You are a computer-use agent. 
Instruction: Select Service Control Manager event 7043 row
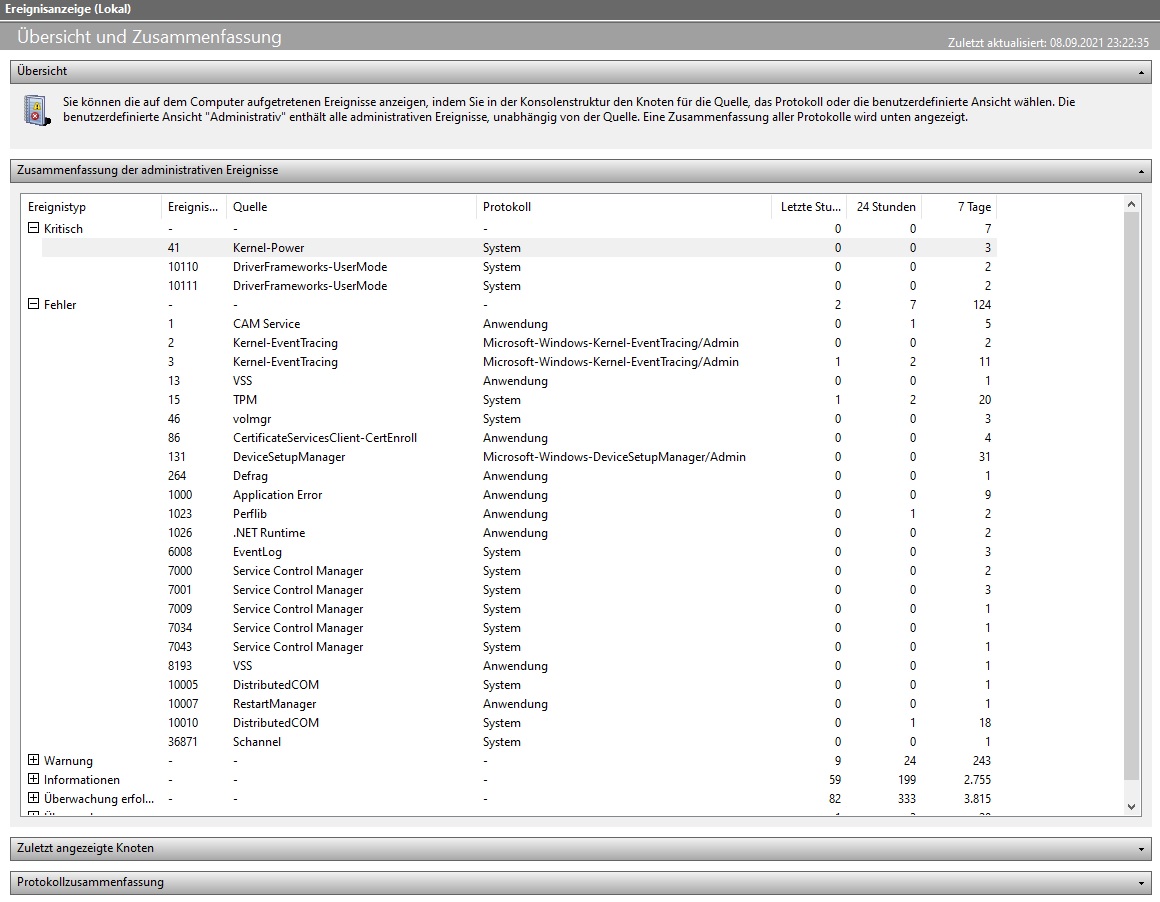coord(519,647)
